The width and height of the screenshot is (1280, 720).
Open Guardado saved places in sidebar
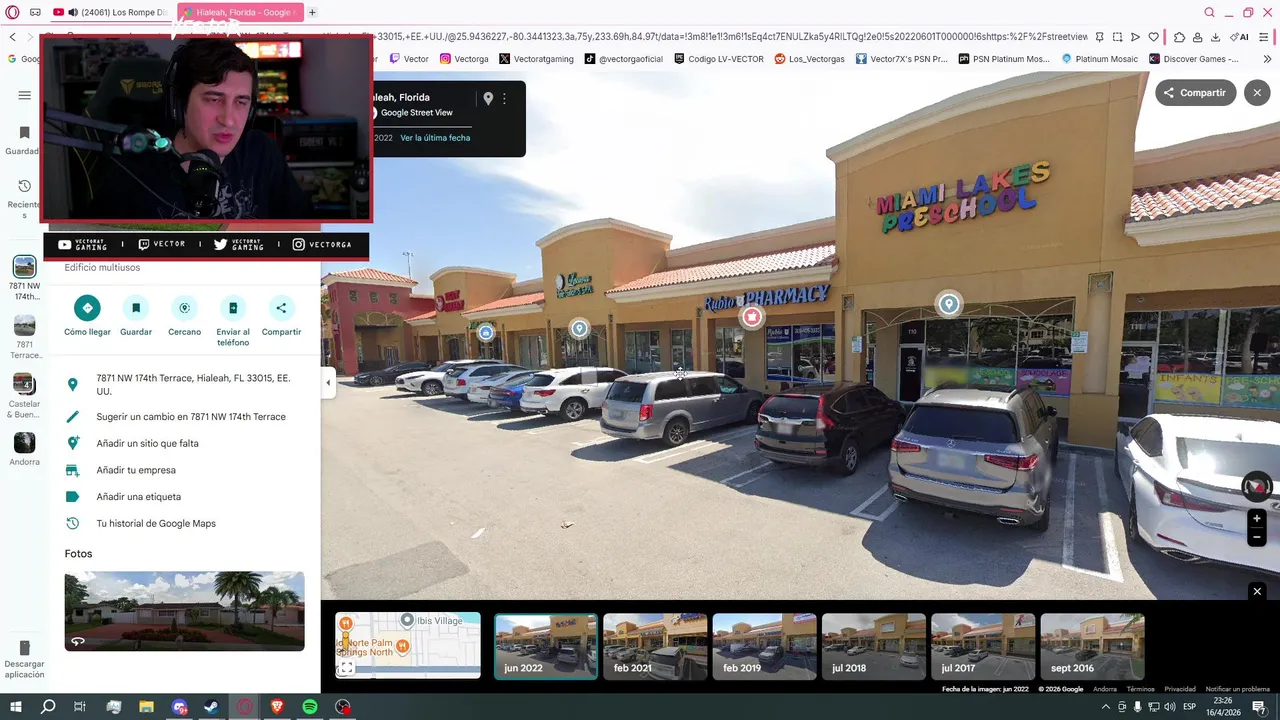[x=24, y=140]
